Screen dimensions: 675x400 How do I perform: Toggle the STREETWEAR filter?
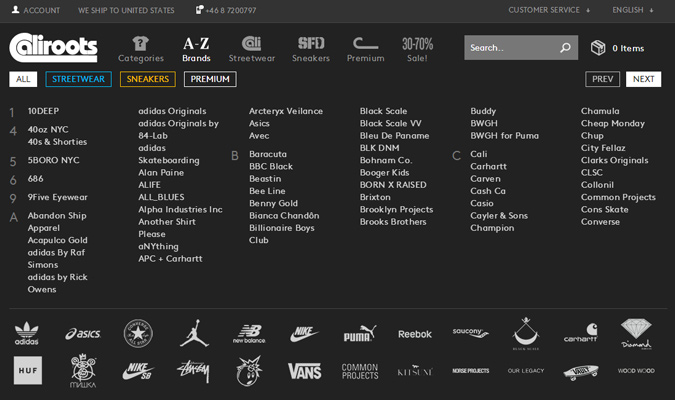point(78,79)
